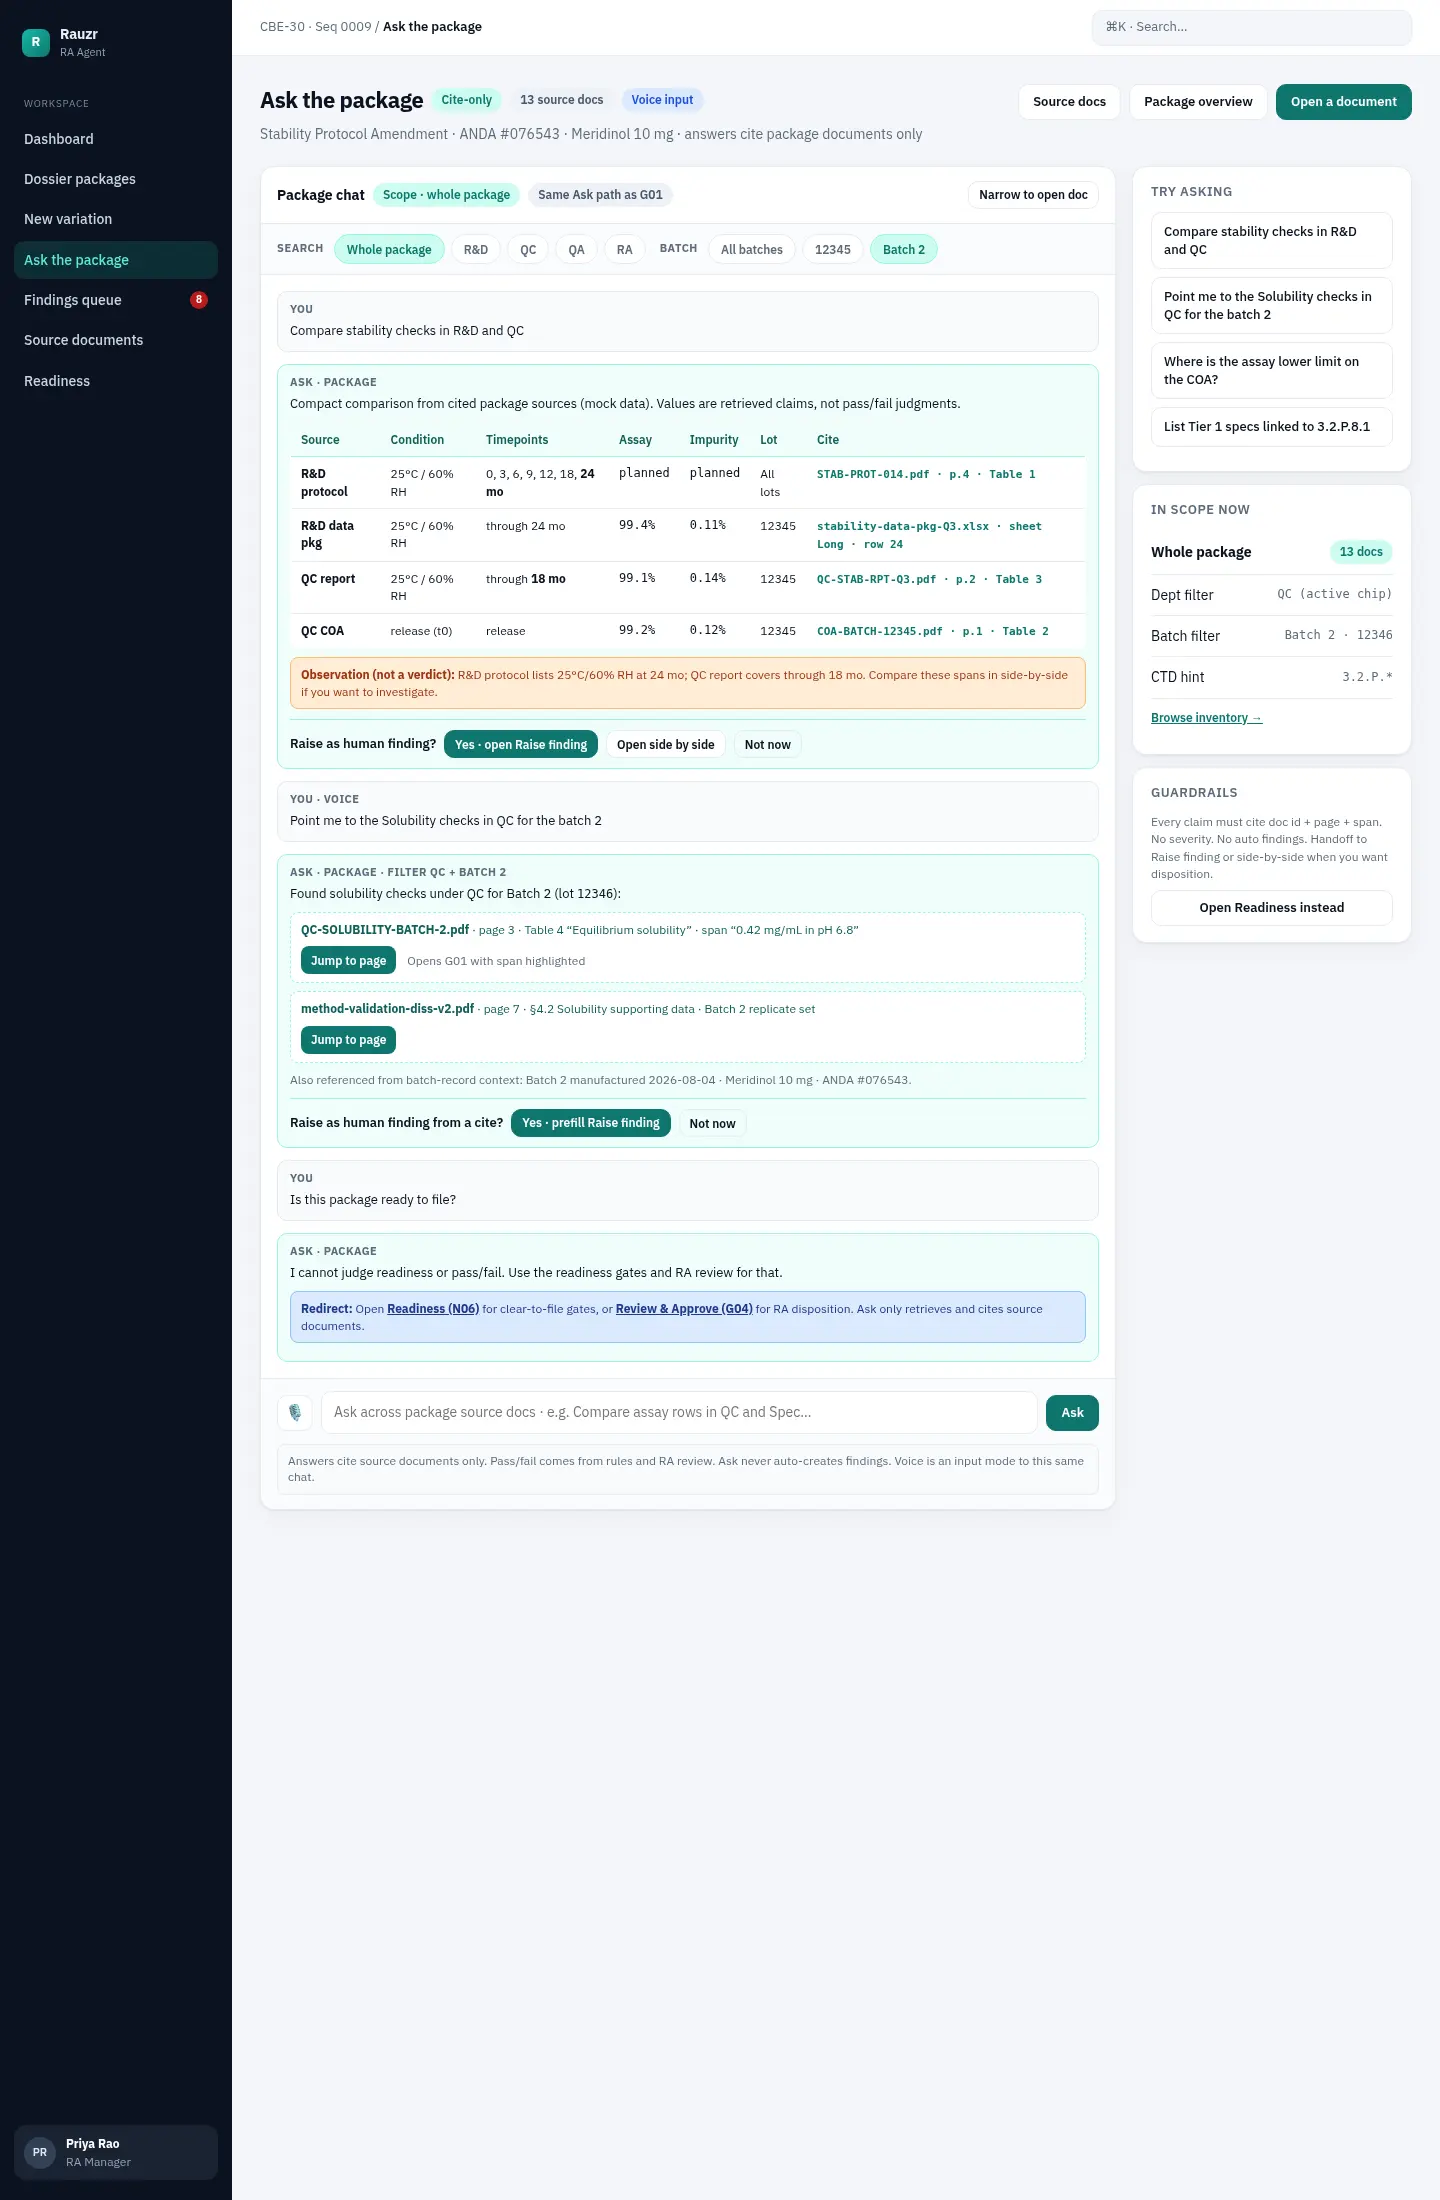Screen dimensions: 1440x2200
Task: Focus the Ask across package input field
Action: (x=679, y=1413)
